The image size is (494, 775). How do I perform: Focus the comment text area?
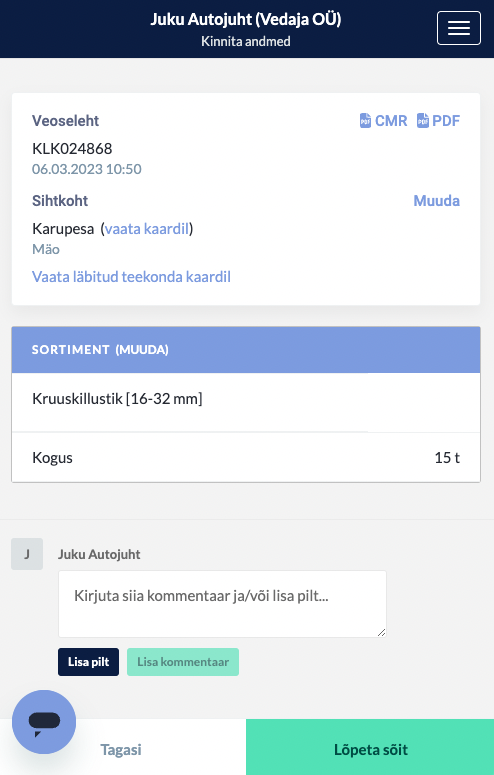pos(222,604)
